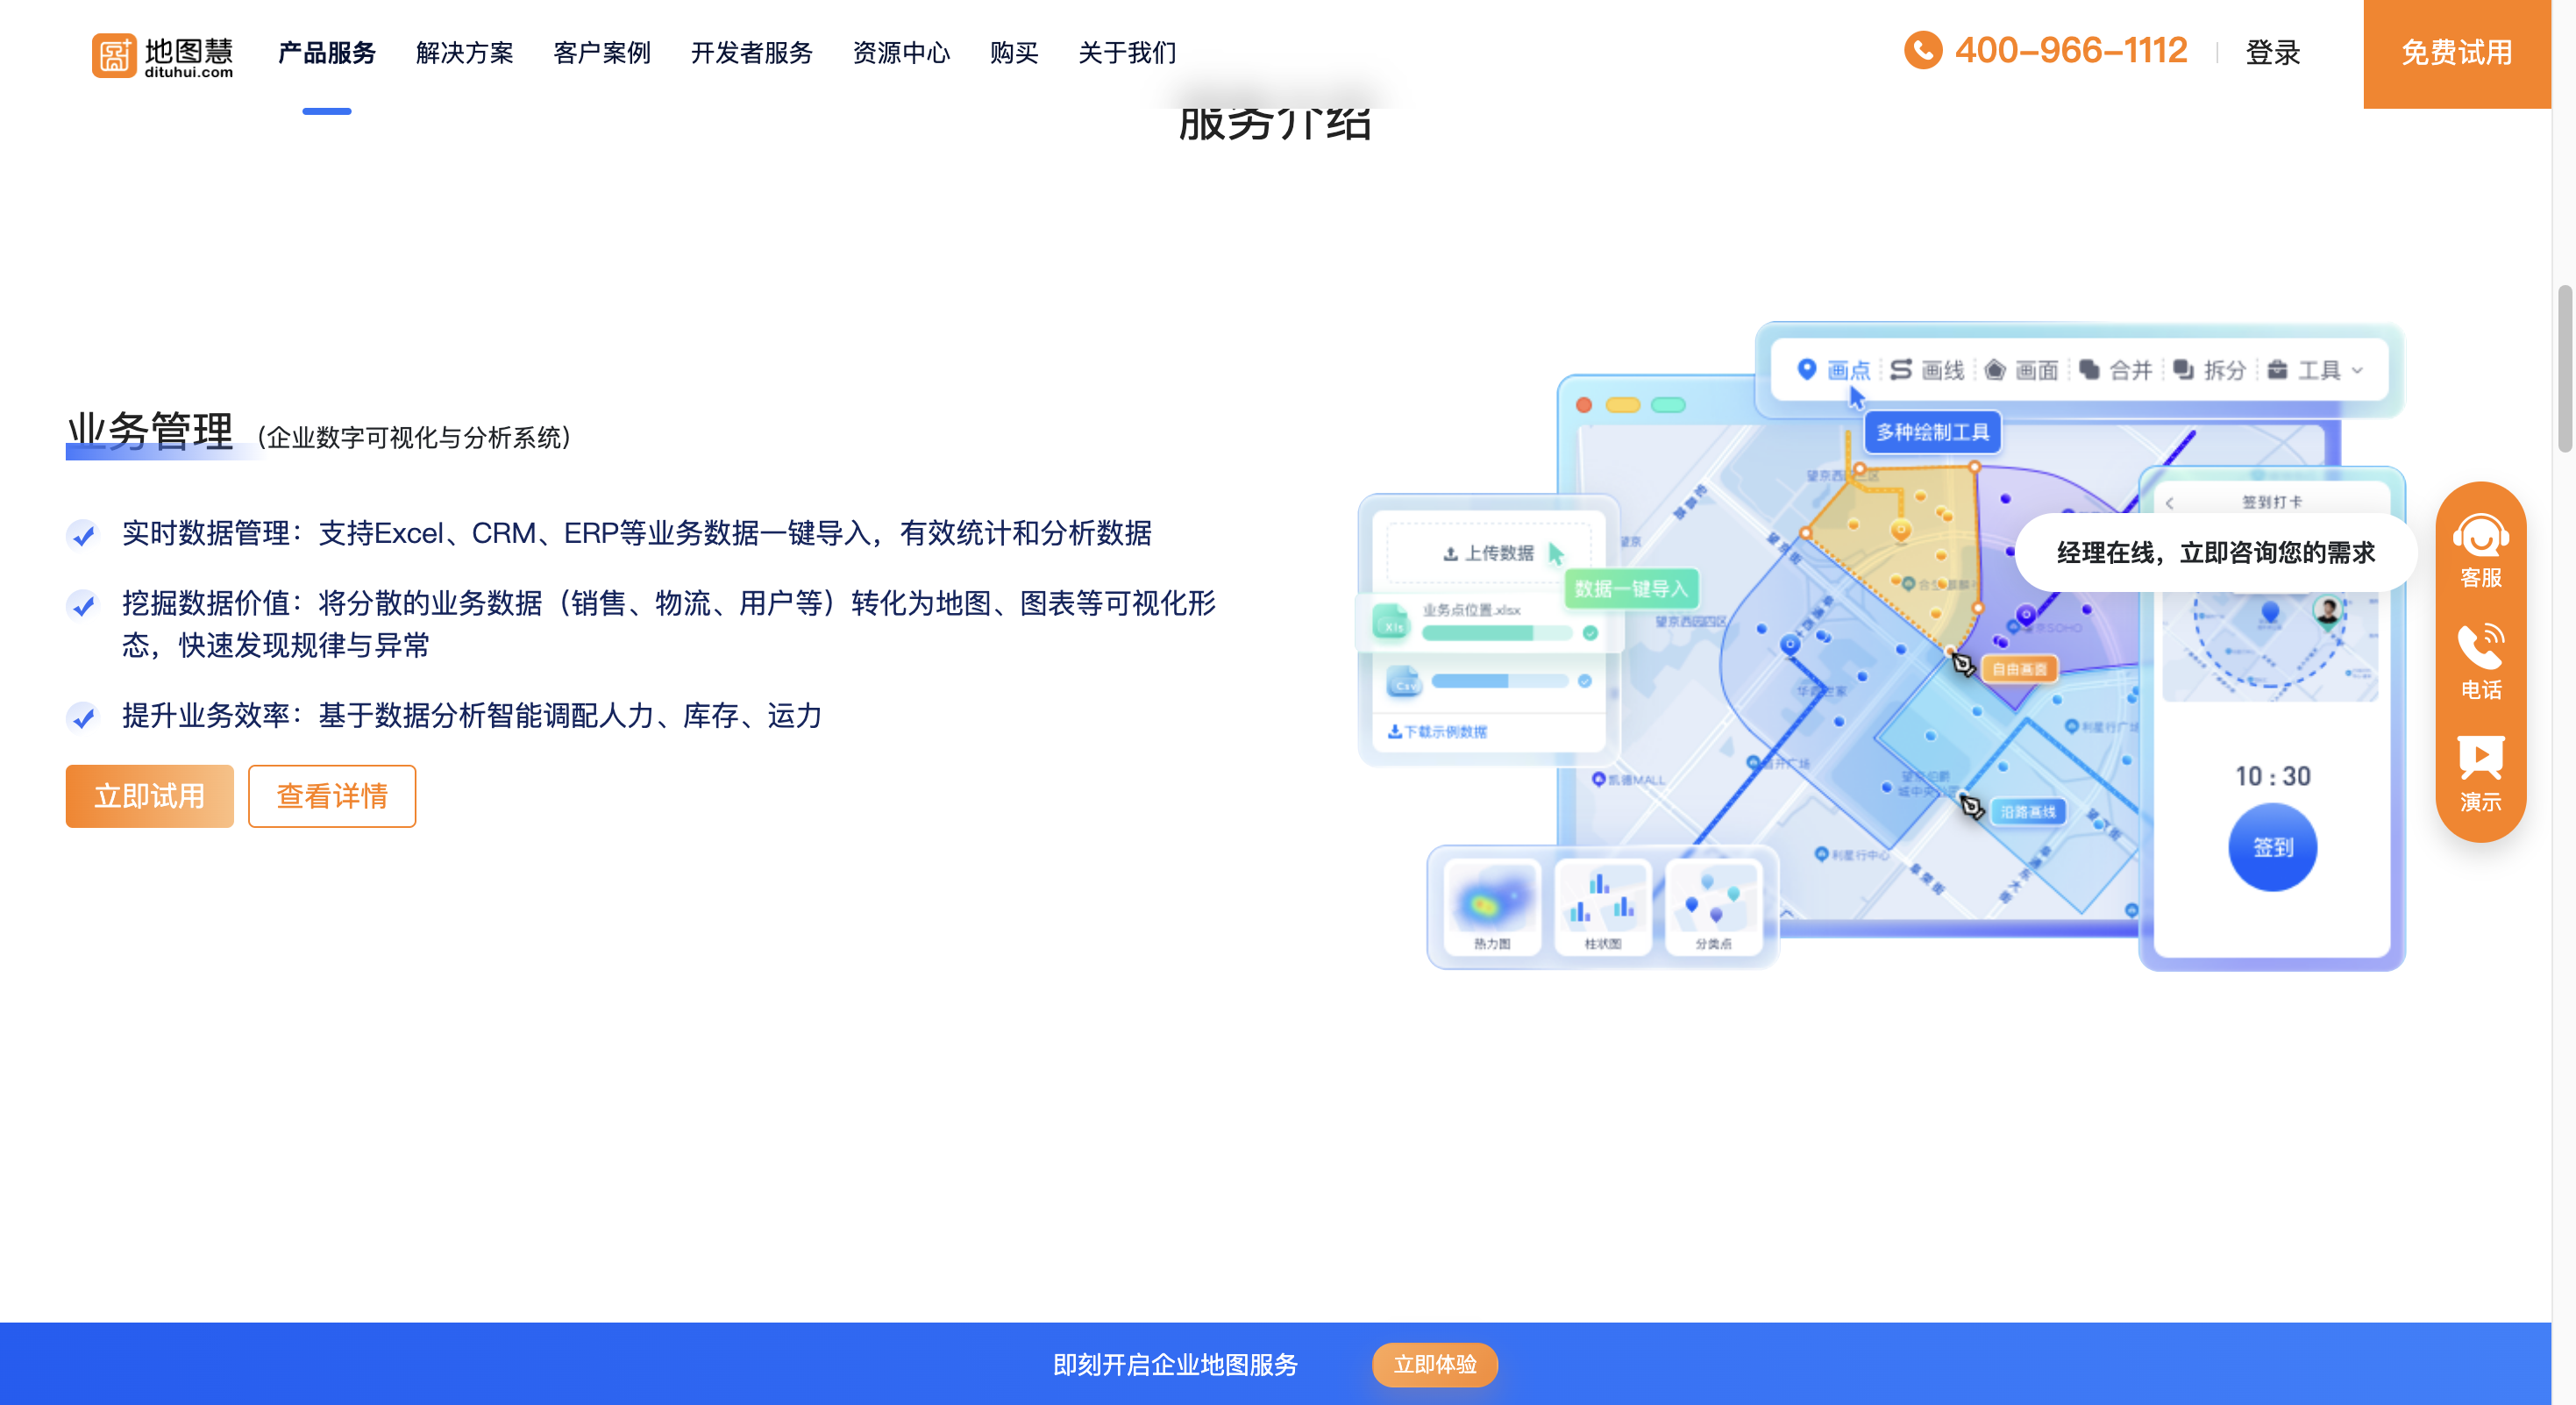Open the 产品服务 navigation menu
The image size is (2576, 1405).
pos(326,53)
